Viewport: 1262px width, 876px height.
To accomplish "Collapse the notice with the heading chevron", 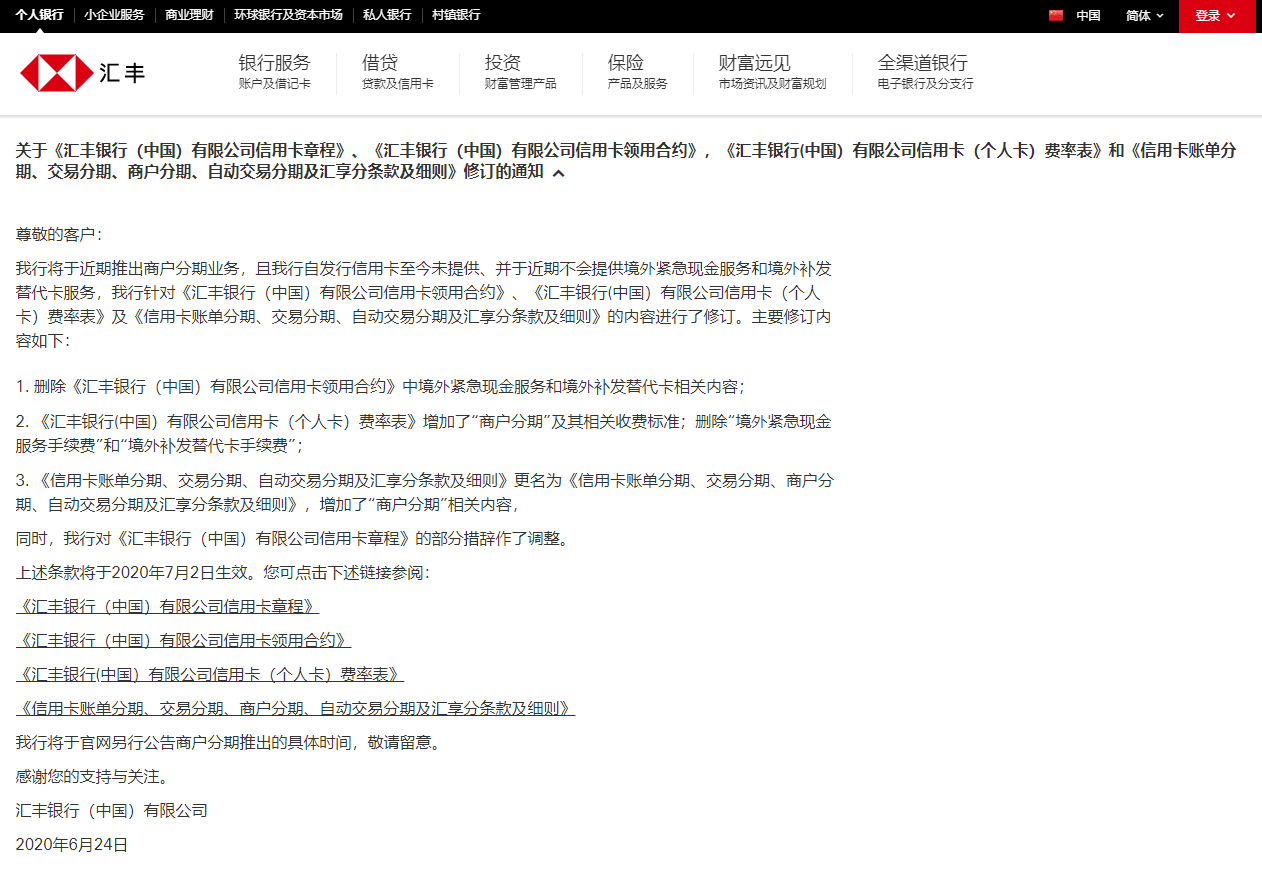I will pyautogui.click(x=558, y=173).
